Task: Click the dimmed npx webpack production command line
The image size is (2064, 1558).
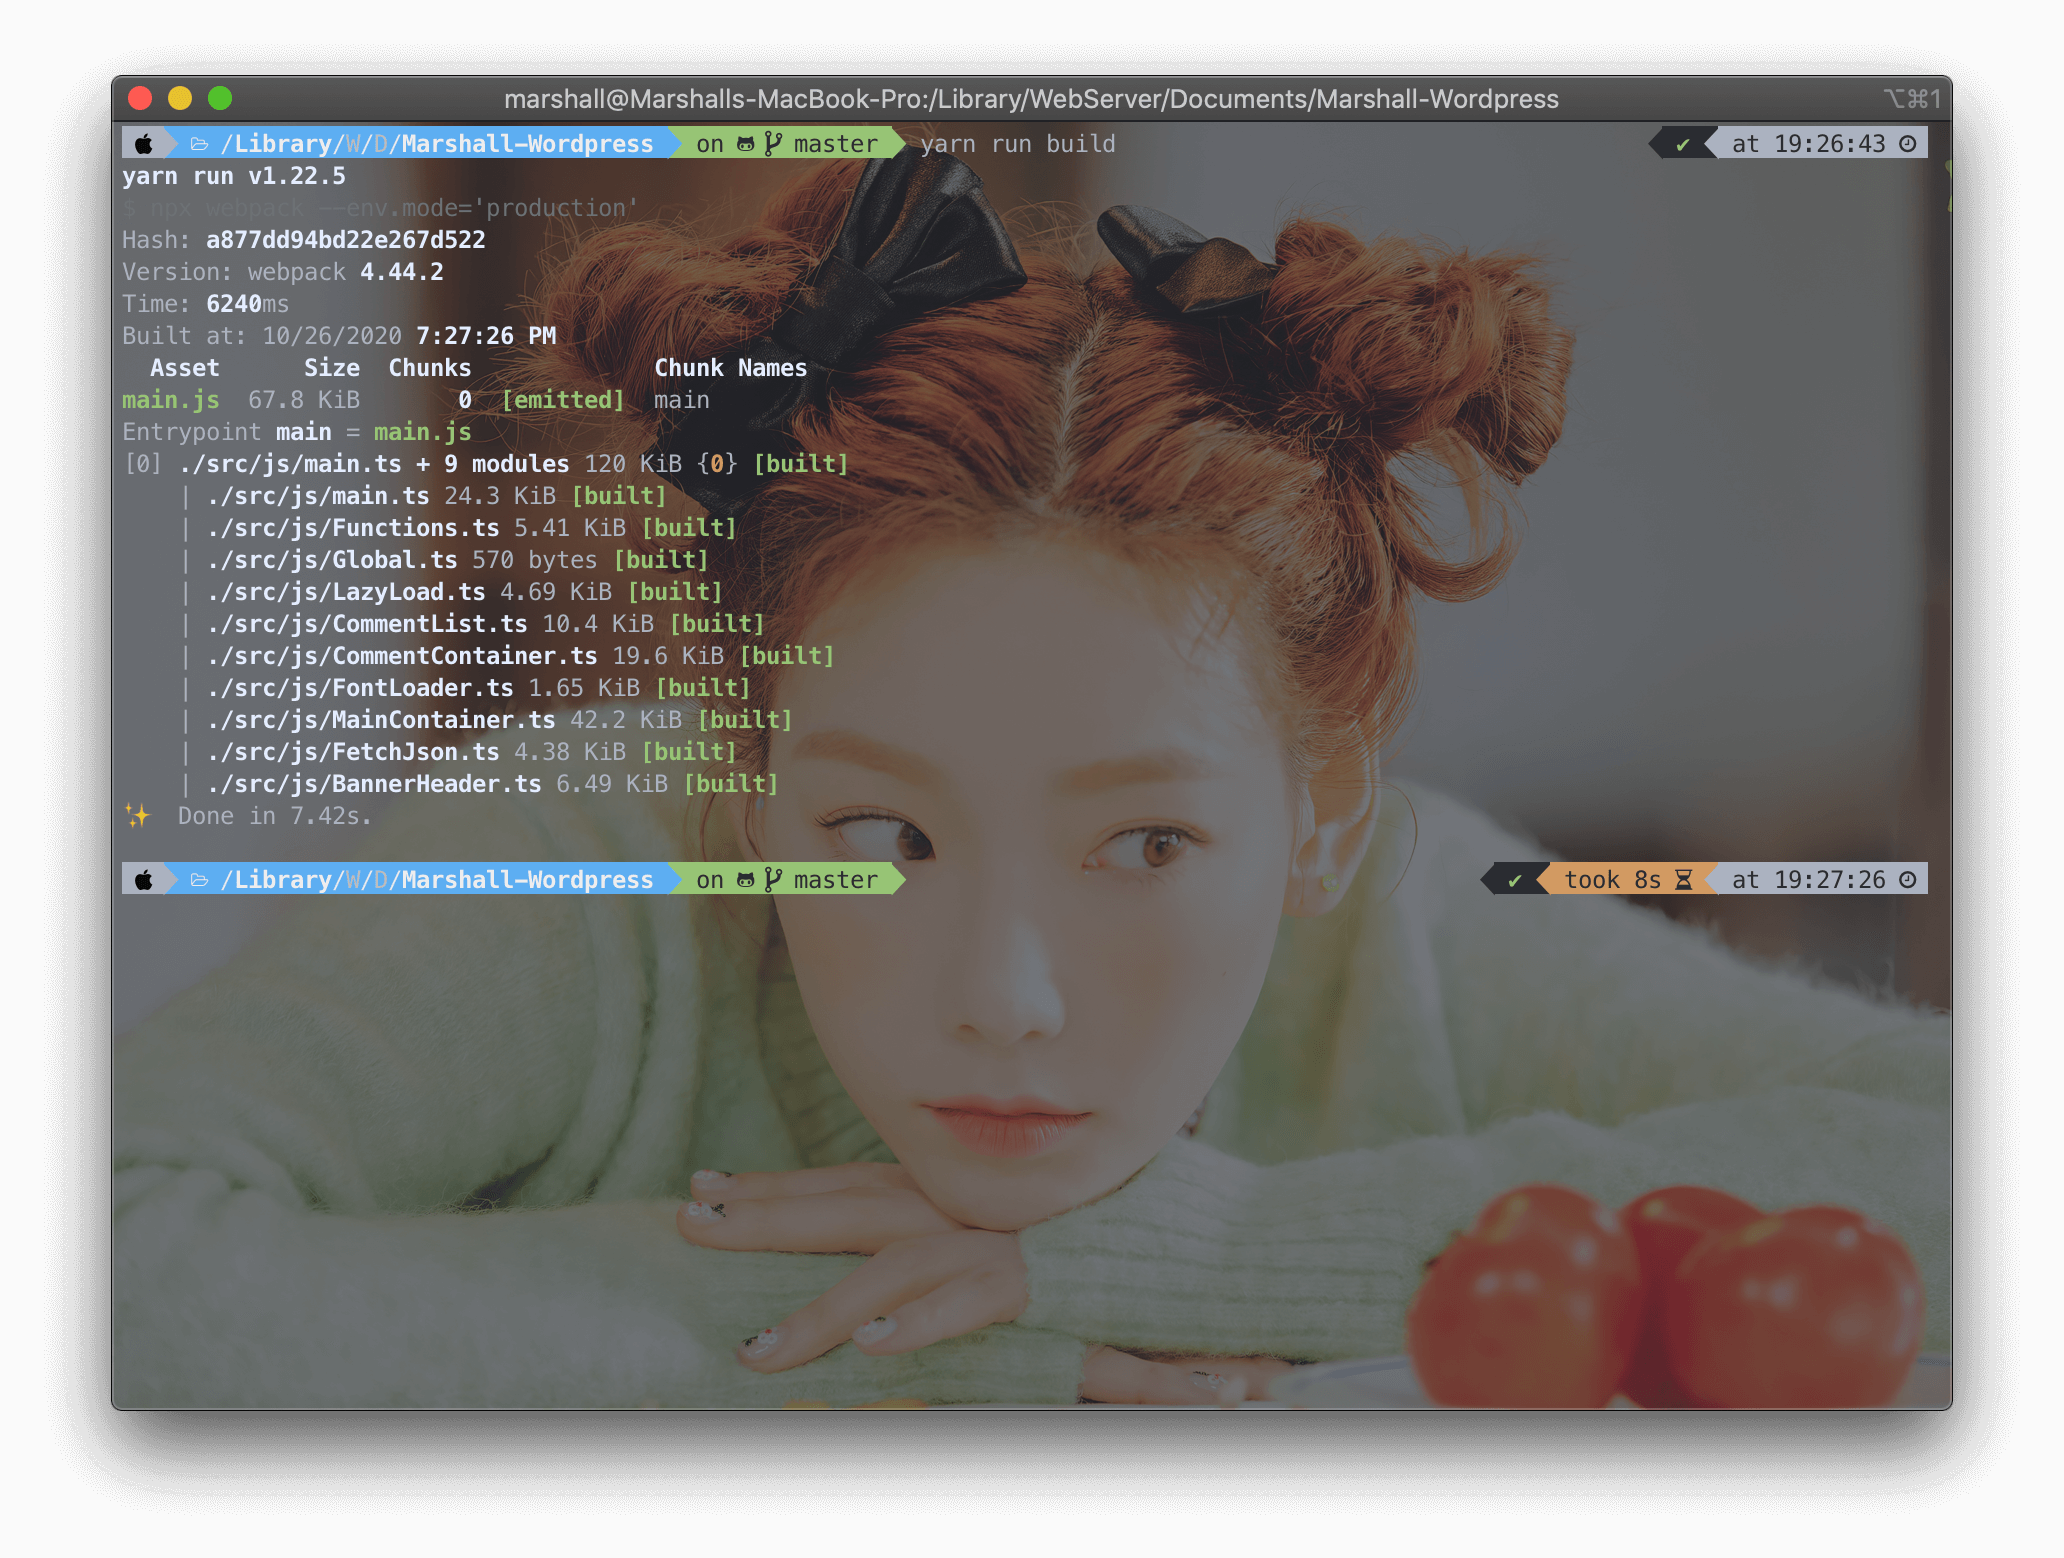Action: [380, 208]
